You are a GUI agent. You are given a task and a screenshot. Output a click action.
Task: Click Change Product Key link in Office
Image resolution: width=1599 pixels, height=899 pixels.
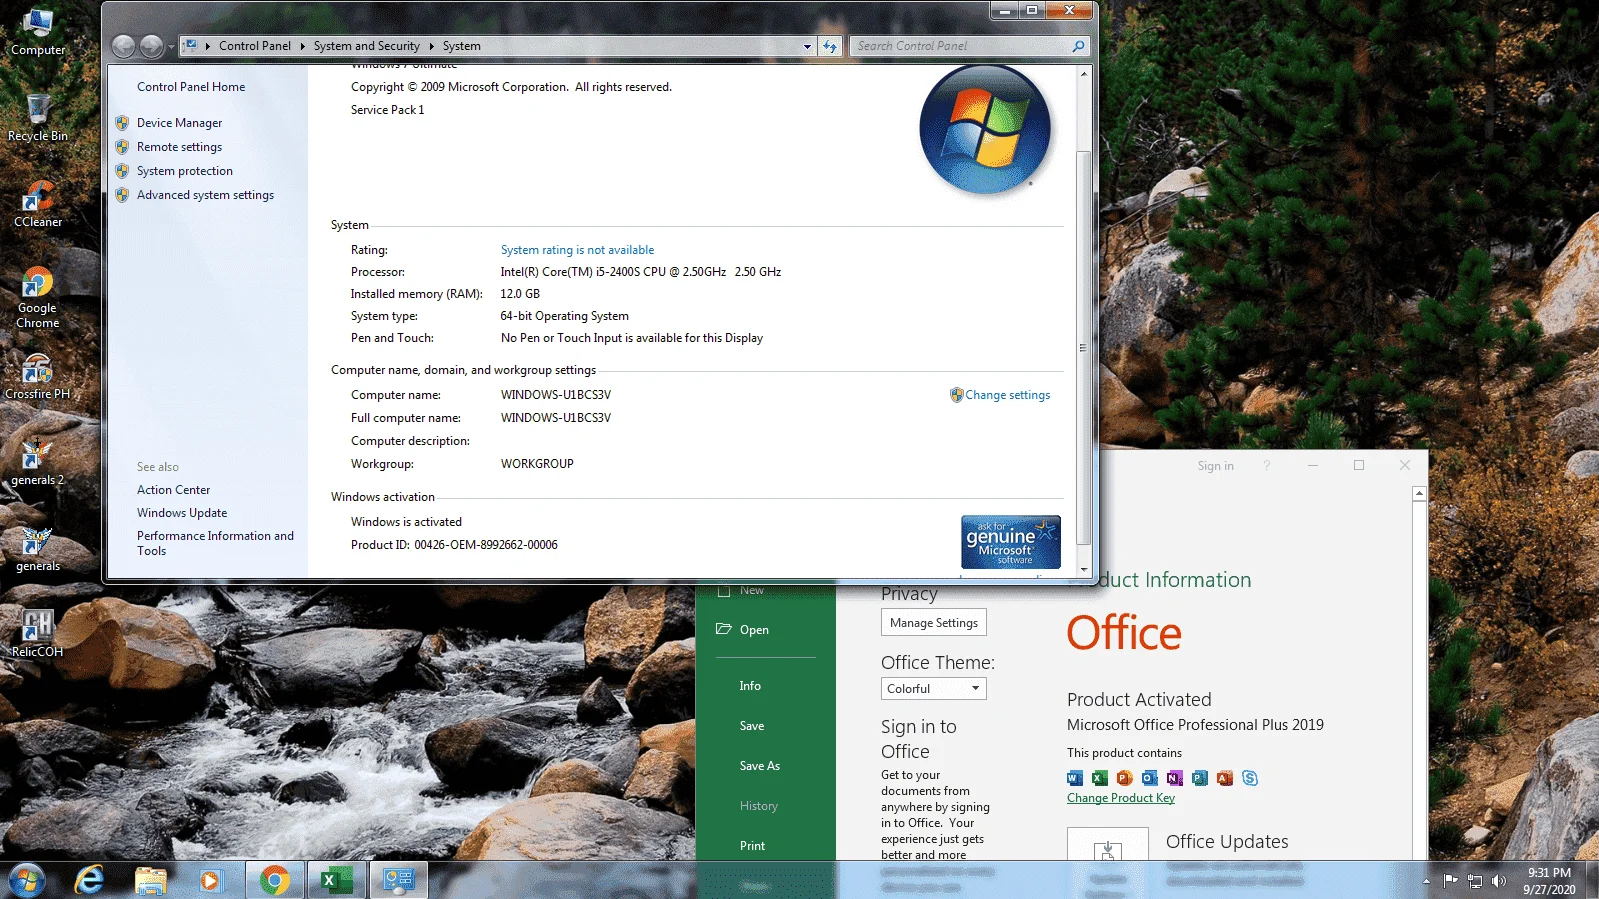pyautogui.click(x=1121, y=798)
